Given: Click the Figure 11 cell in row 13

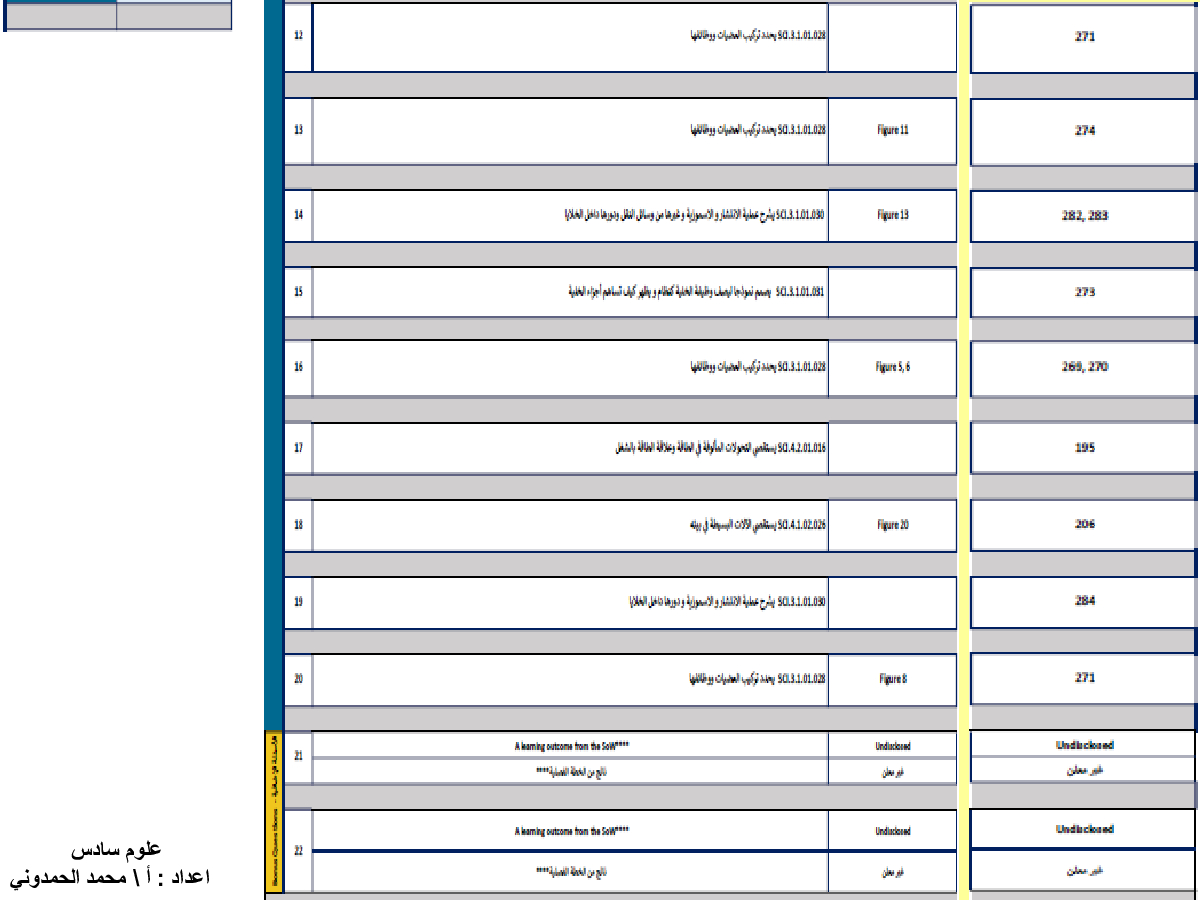Looking at the screenshot, I should click(892, 130).
